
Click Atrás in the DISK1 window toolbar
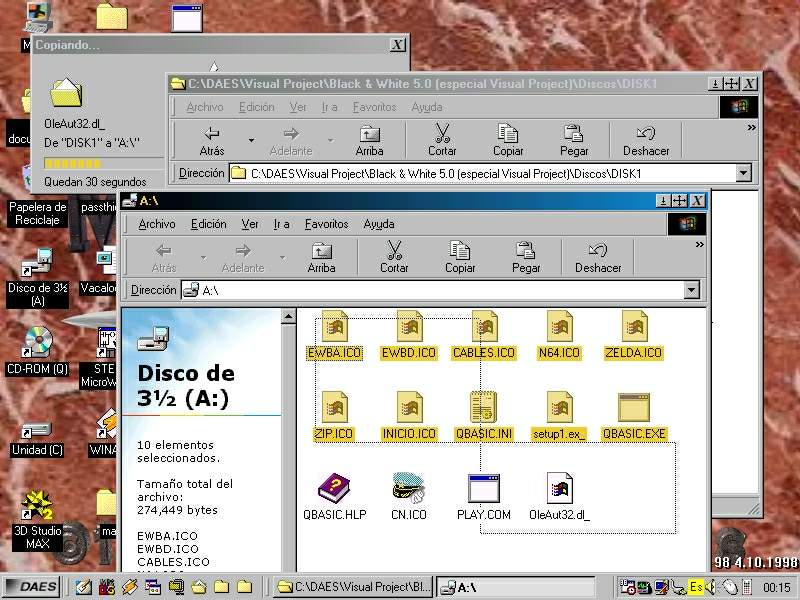[x=212, y=141]
